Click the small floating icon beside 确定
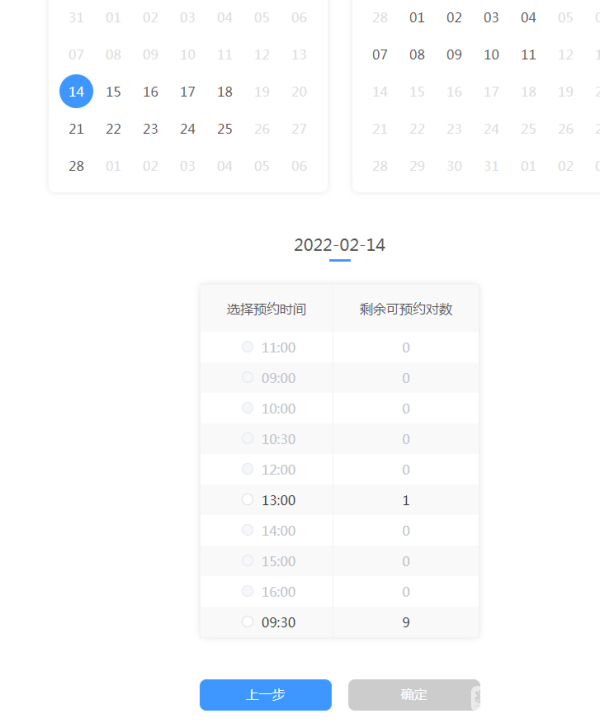This screenshot has width=600, height=728. (476, 695)
